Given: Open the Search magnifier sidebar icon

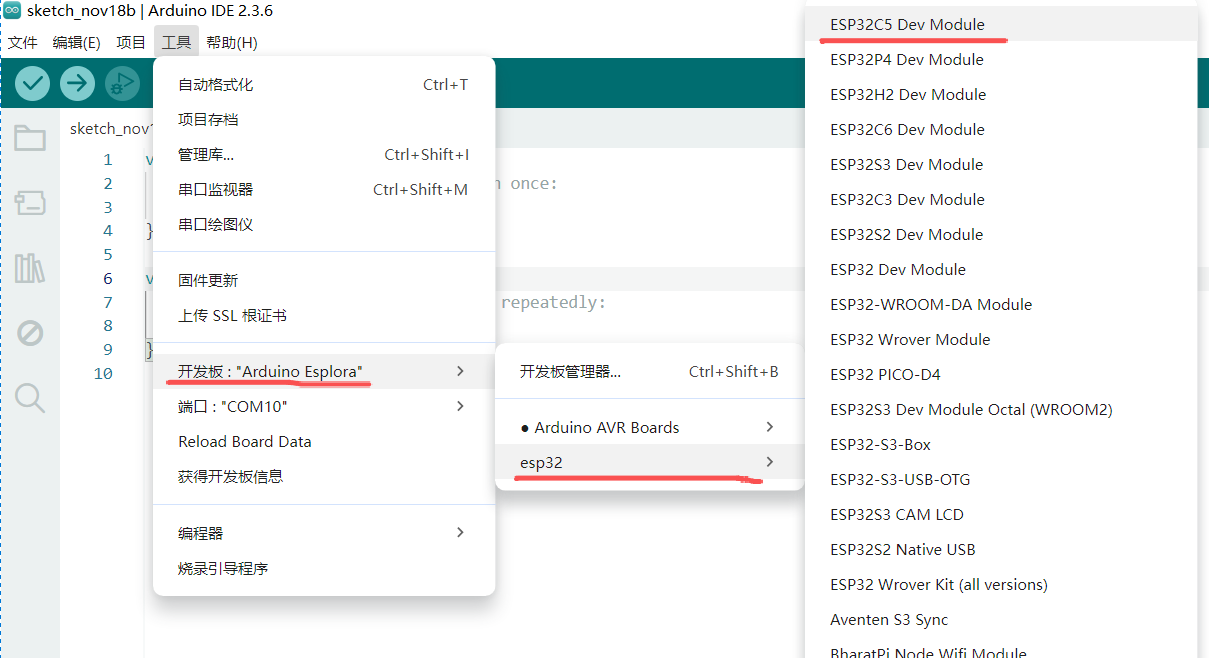Looking at the screenshot, I should tap(30, 398).
